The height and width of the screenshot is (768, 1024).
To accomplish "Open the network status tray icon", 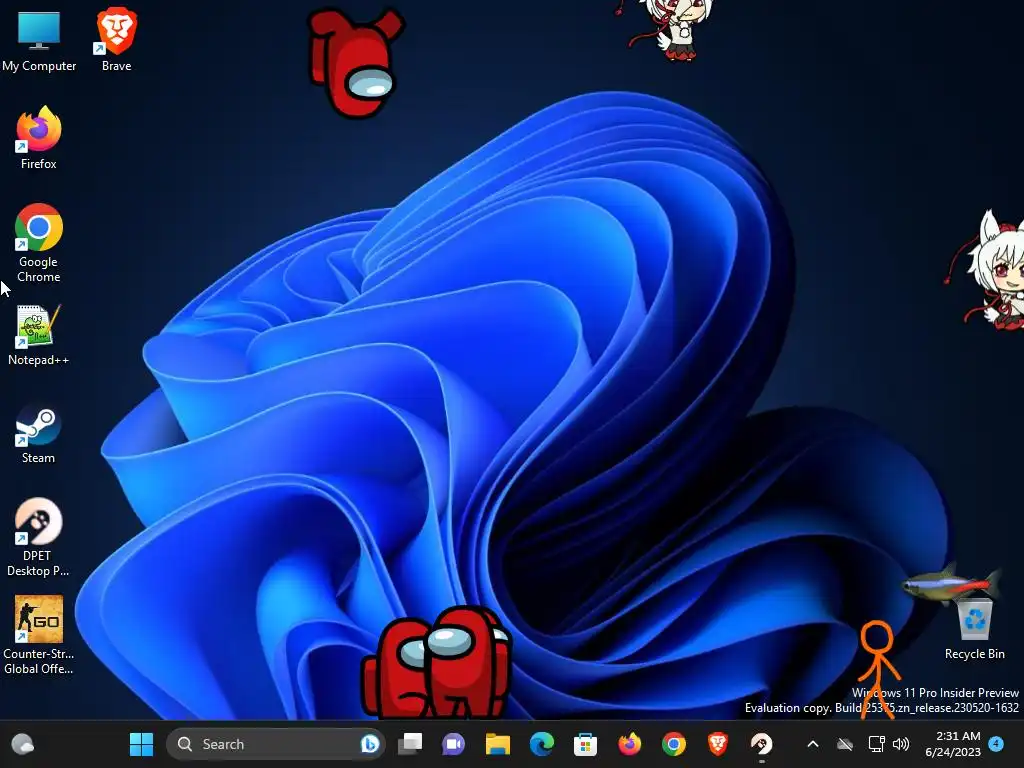I will pos(876,744).
